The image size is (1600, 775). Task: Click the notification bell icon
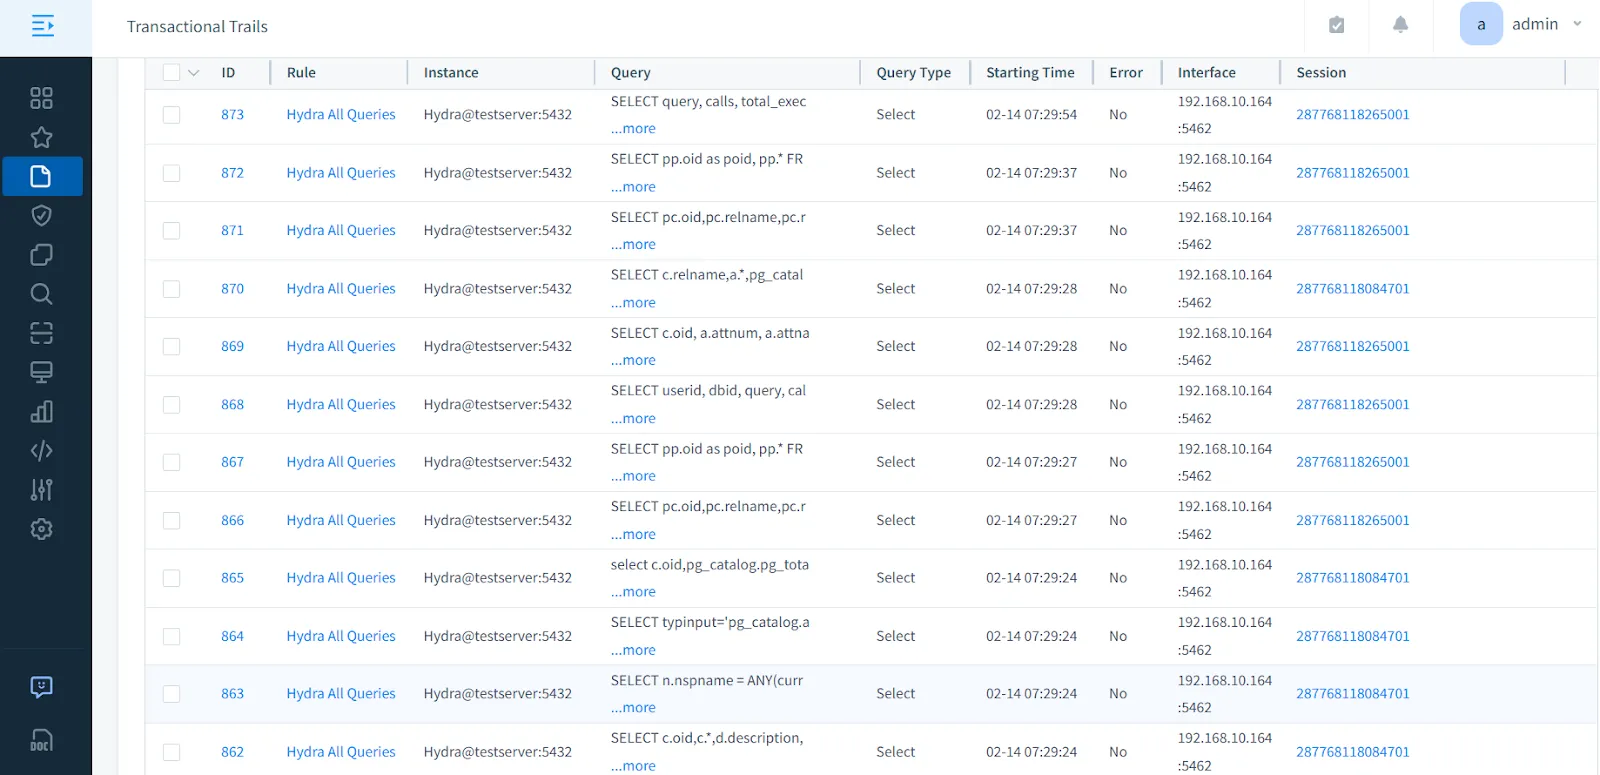tap(1400, 25)
